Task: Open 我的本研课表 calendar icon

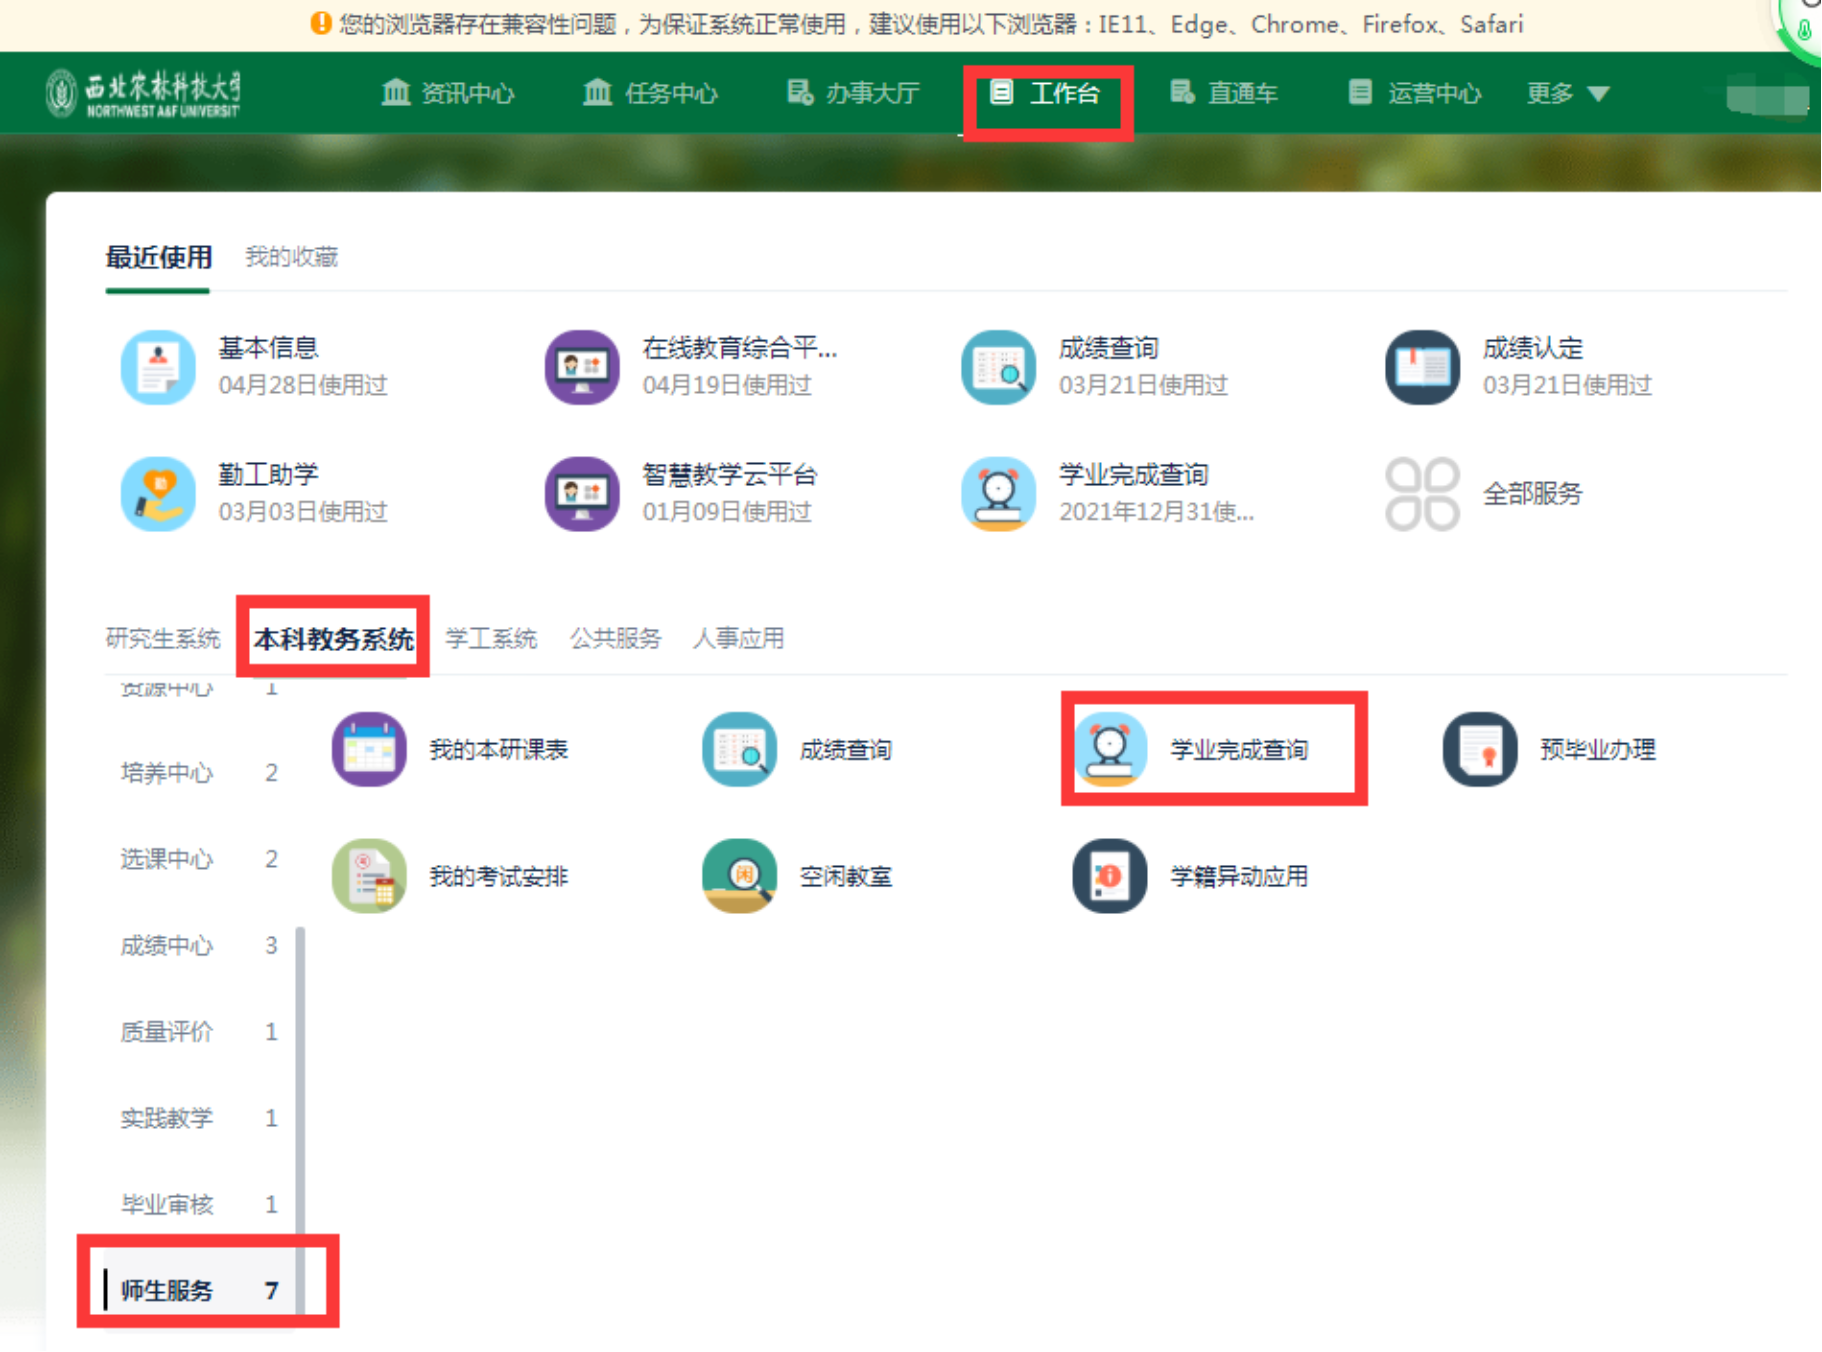Action: pyautogui.click(x=369, y=750)
